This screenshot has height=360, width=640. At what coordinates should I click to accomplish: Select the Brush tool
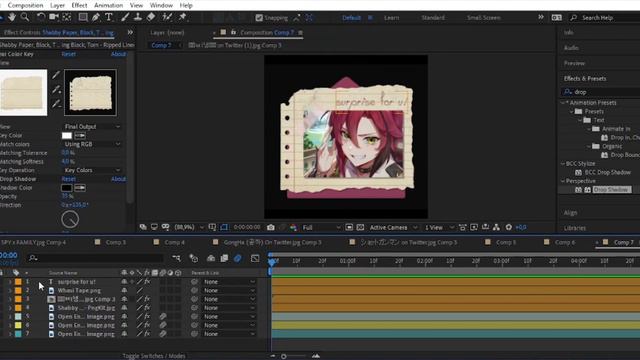click(125, 17)
